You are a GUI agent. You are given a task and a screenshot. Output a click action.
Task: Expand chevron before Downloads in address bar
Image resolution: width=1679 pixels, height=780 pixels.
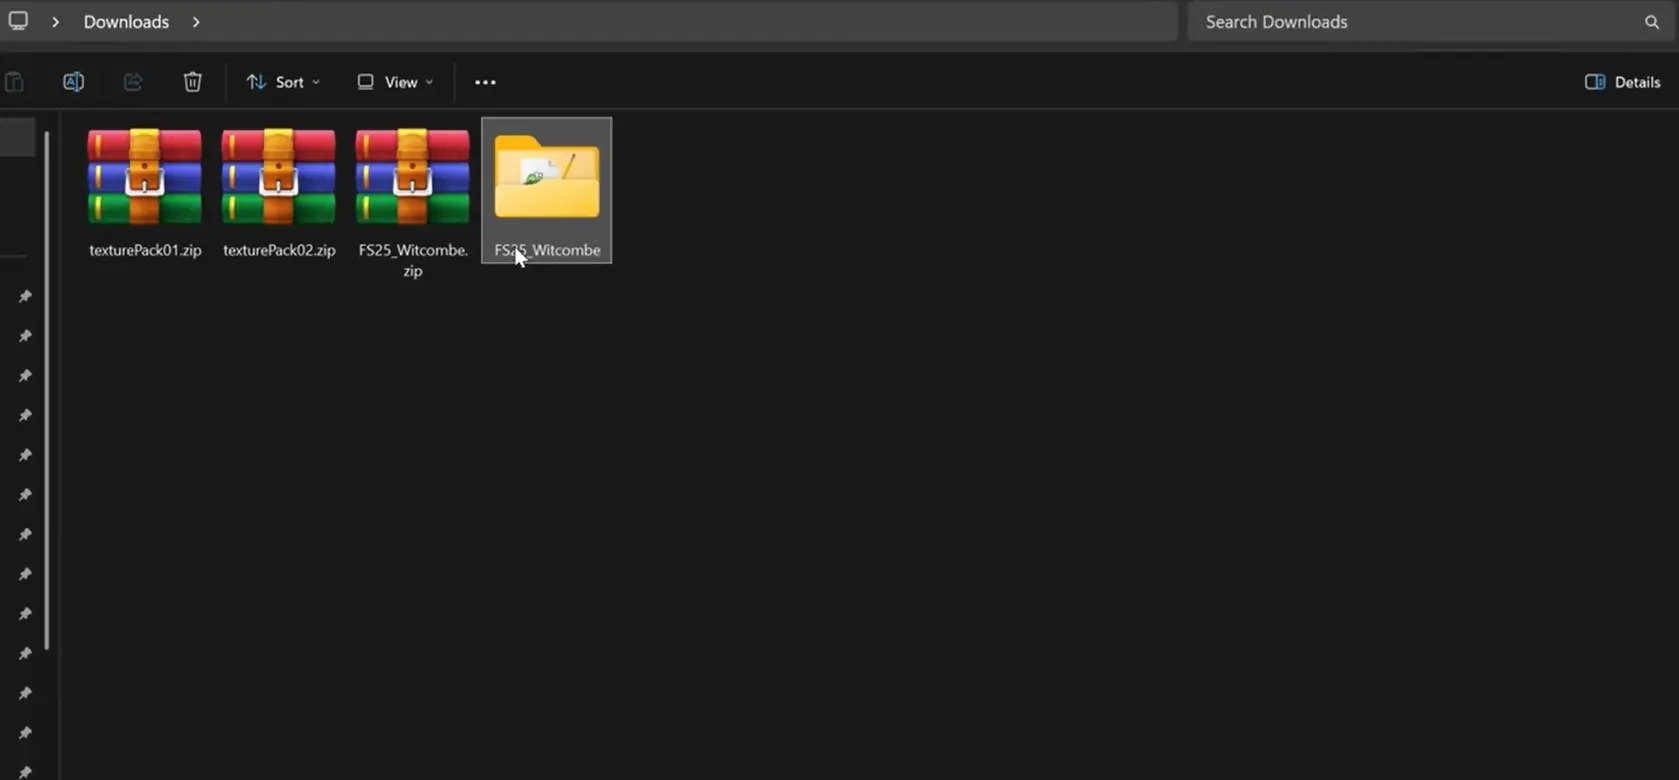(x=55, y=22)
